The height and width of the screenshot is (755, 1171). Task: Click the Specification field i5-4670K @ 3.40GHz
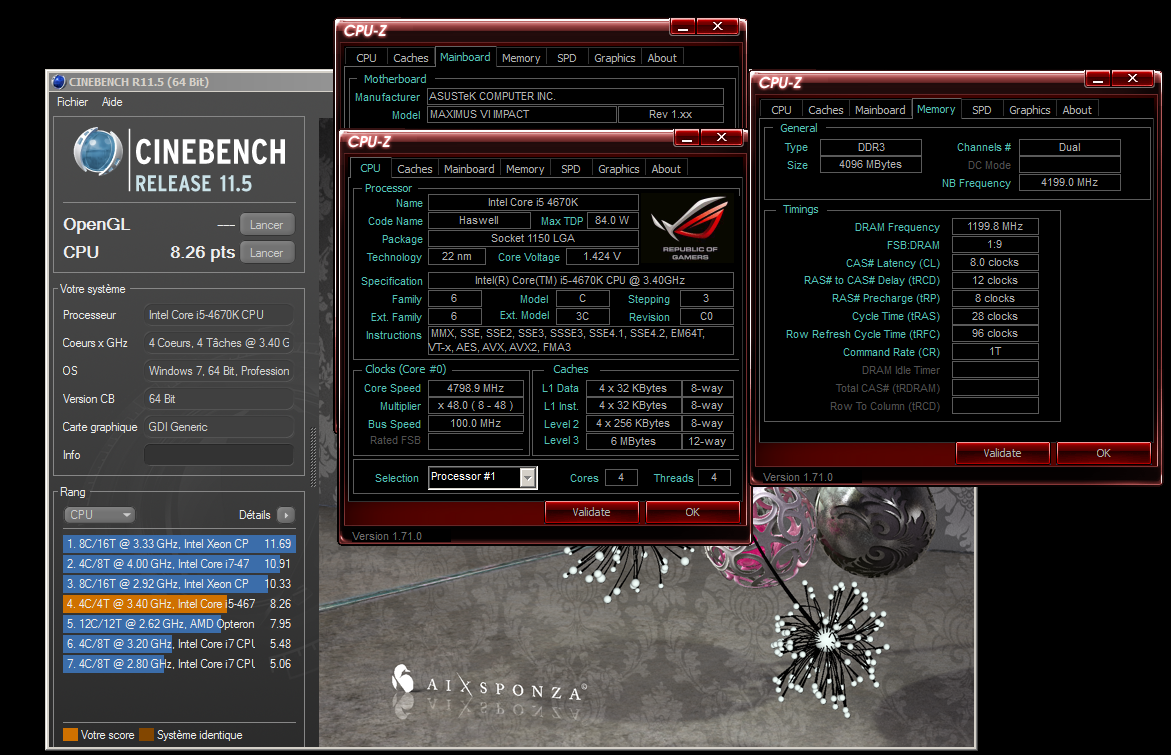(x=580, y=280)
